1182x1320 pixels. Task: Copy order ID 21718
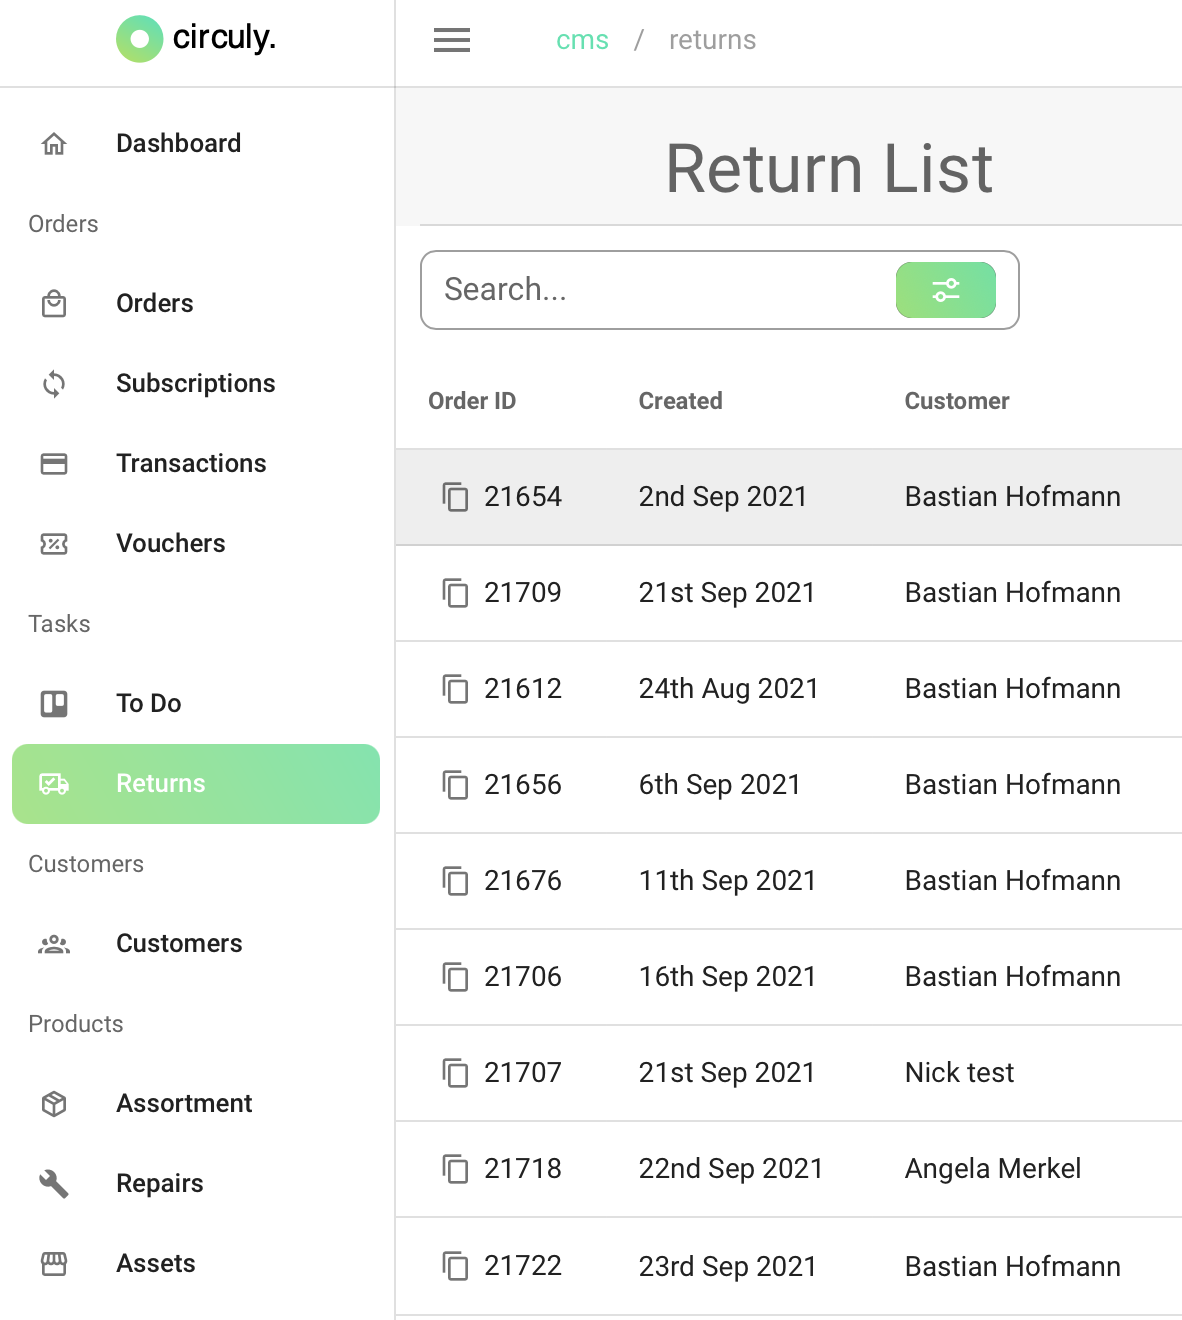pyautogui.click(x=456, y=1169)
